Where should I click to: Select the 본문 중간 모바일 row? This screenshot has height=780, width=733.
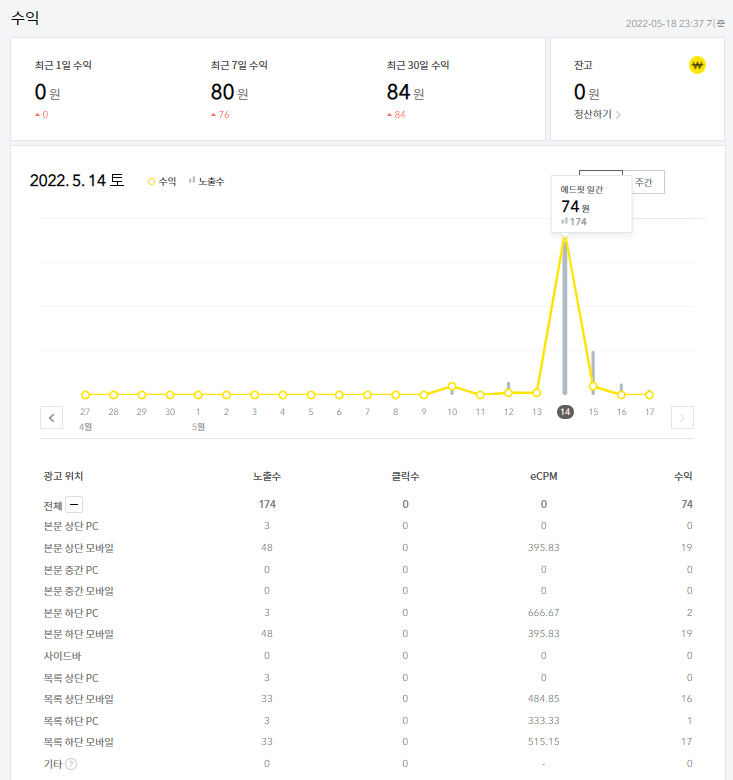(367, 591)
